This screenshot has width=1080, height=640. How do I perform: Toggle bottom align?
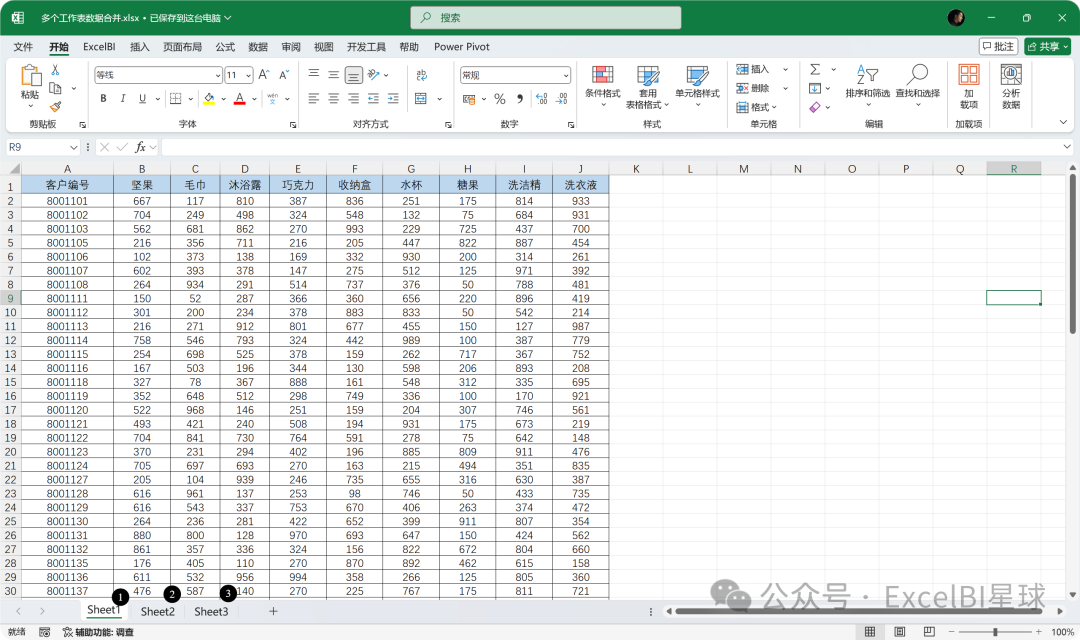click(x=353, y=74)
